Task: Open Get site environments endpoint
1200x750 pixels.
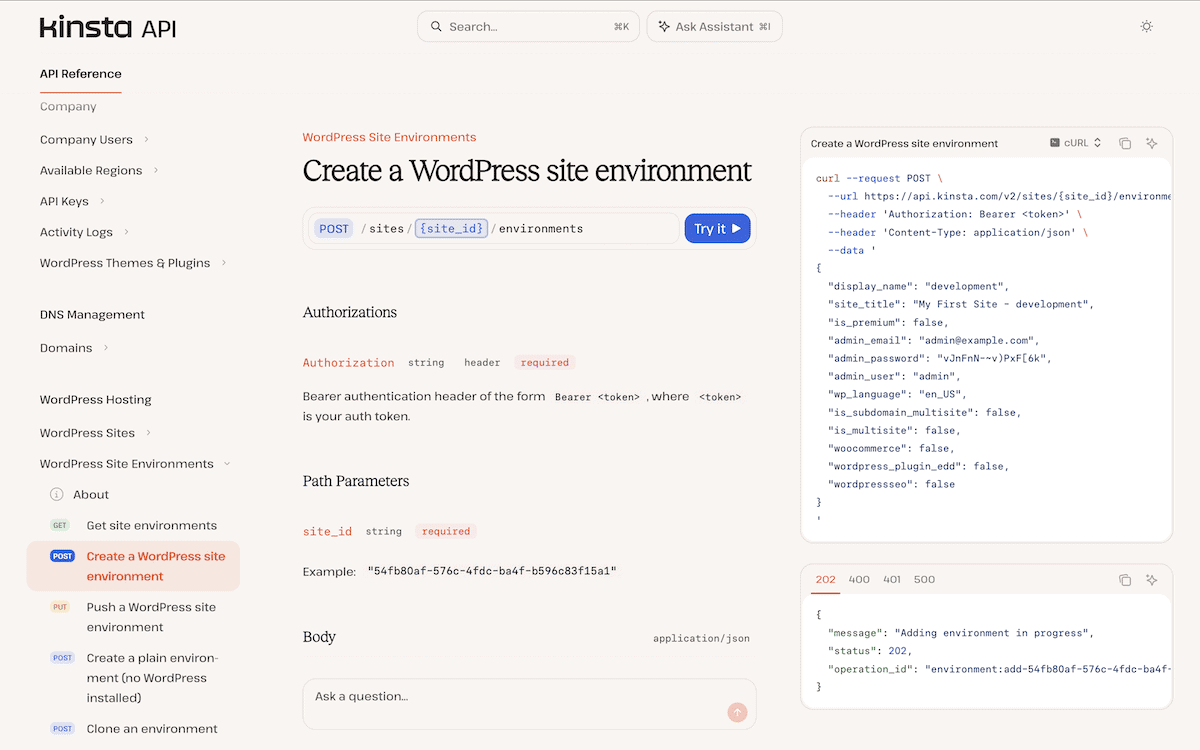Action: coord(152,525)
